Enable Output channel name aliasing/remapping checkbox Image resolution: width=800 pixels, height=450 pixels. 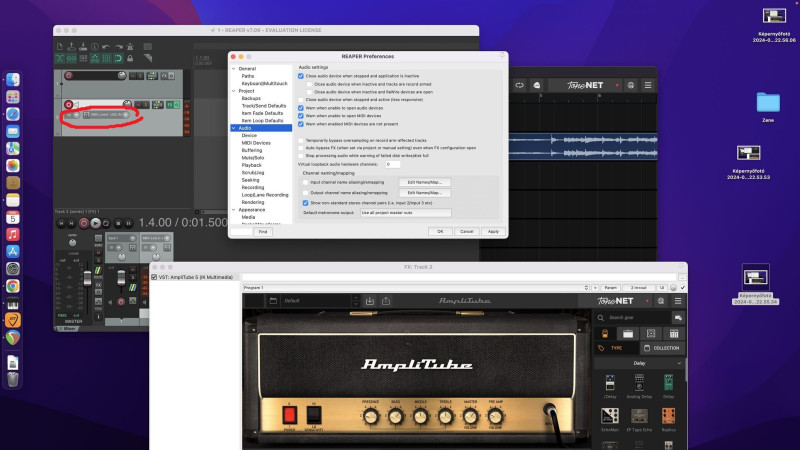click(x=306, y=193)
